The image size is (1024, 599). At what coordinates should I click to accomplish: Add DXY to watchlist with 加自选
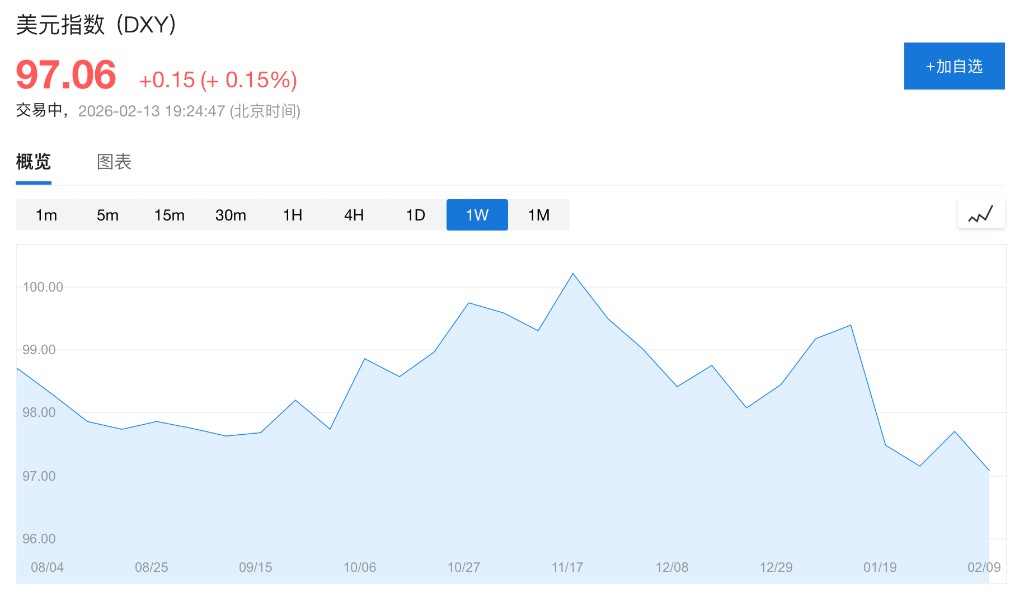tap(954, 66)
